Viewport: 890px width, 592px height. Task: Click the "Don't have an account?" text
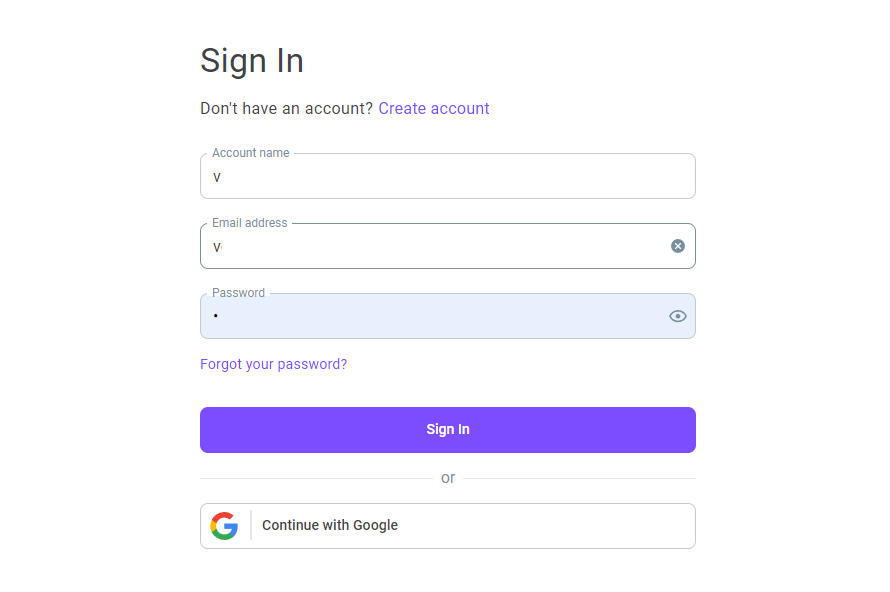(x=286, y=108)
